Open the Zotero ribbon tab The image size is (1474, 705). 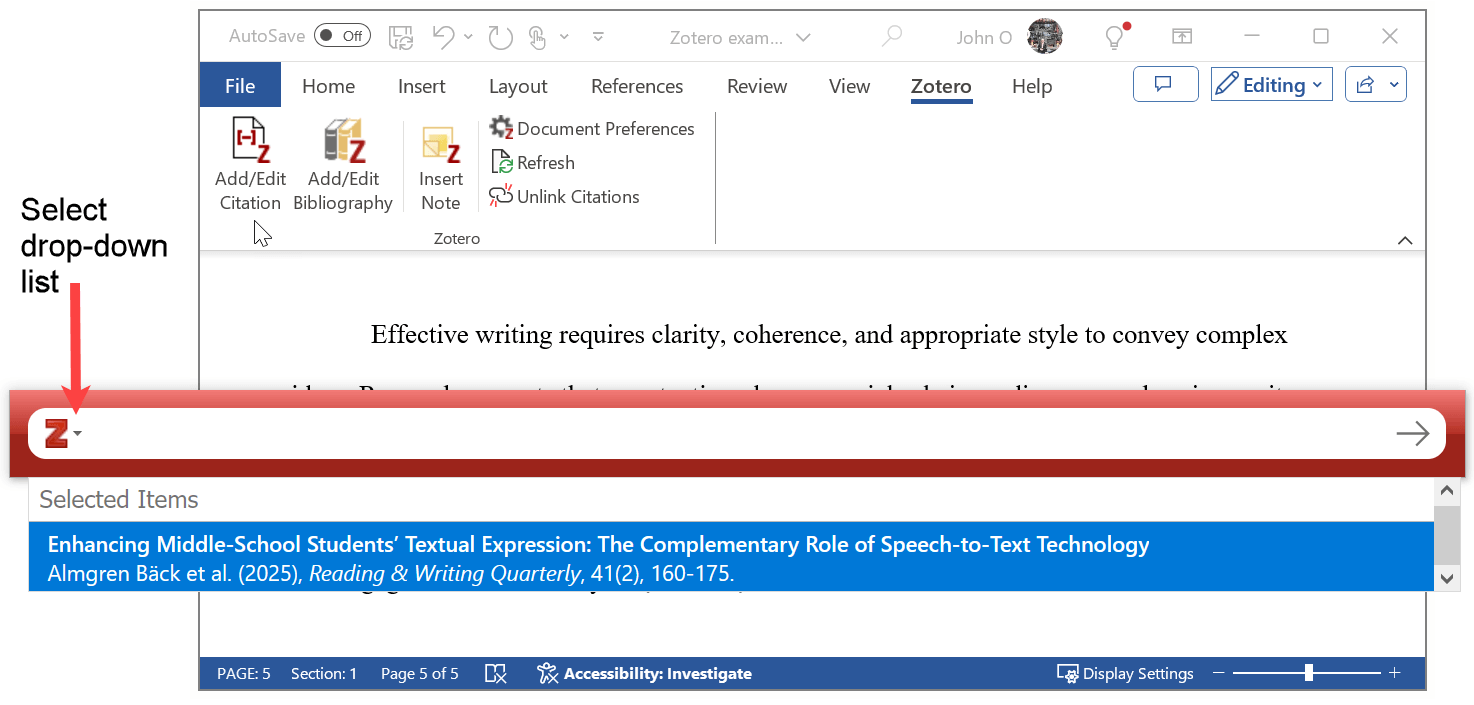[x=940, y=86]
